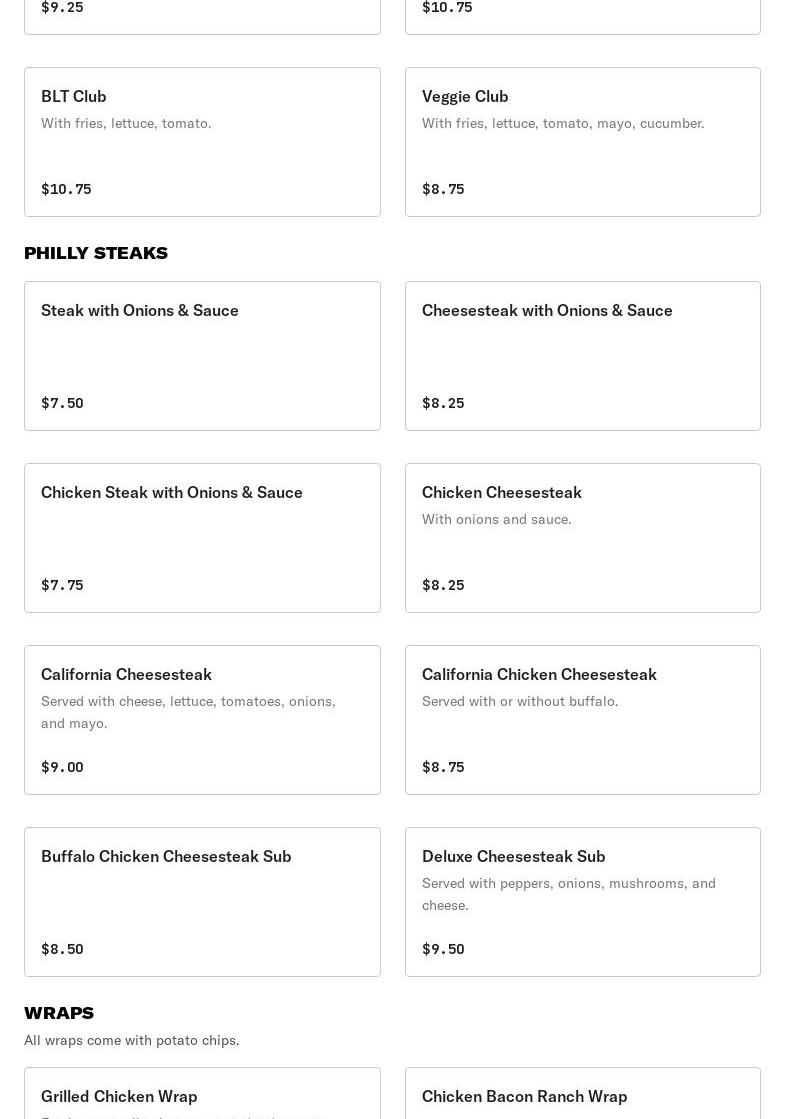This screenshot has width=785, height=1119.
Task: Open the Chicken Bacon Ranch Wrap
Action: pyautogui.click(x=582, y=1096)
